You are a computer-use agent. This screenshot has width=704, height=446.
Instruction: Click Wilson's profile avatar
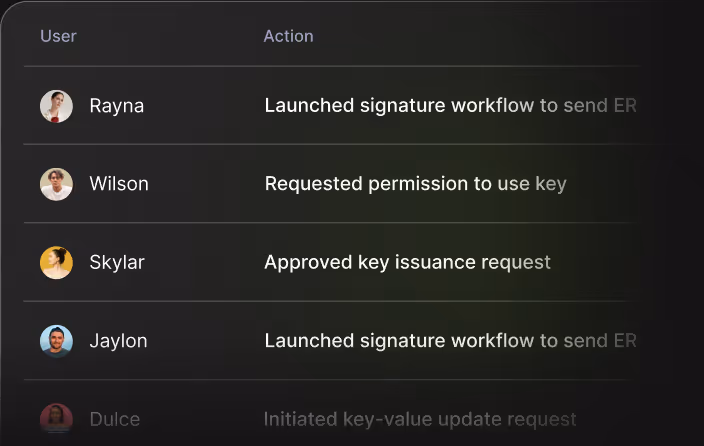pyautogui.click(x=57, y=184)
